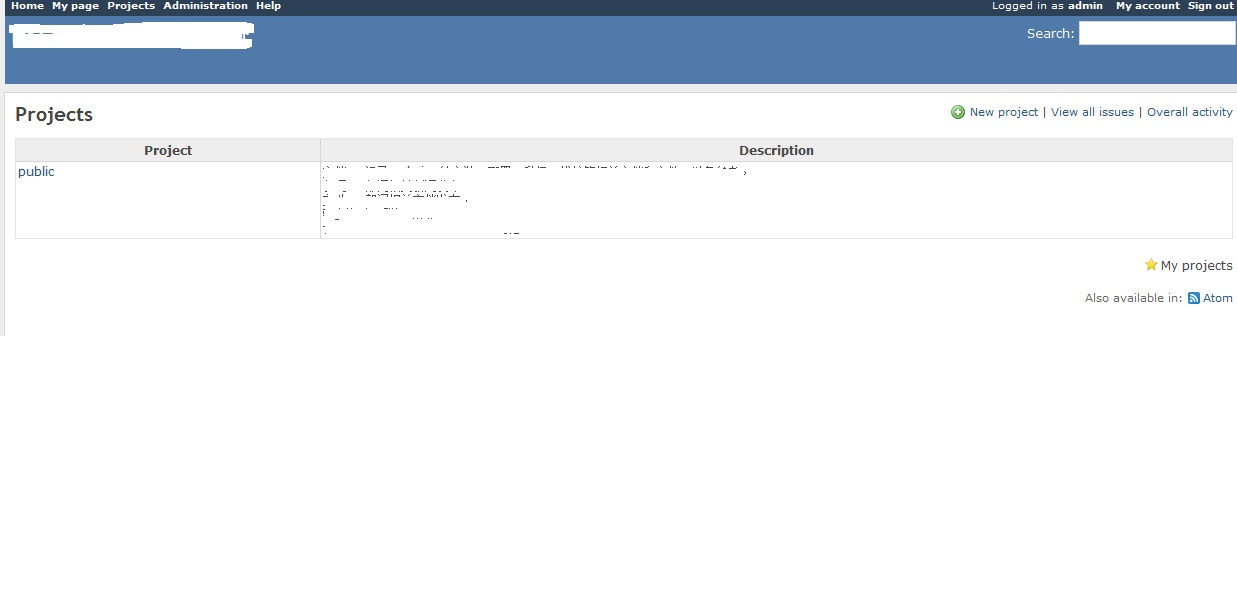Screen dimensions: 1237x614
Task: Click the Projects page heading
Action: (x=54, y=115)
